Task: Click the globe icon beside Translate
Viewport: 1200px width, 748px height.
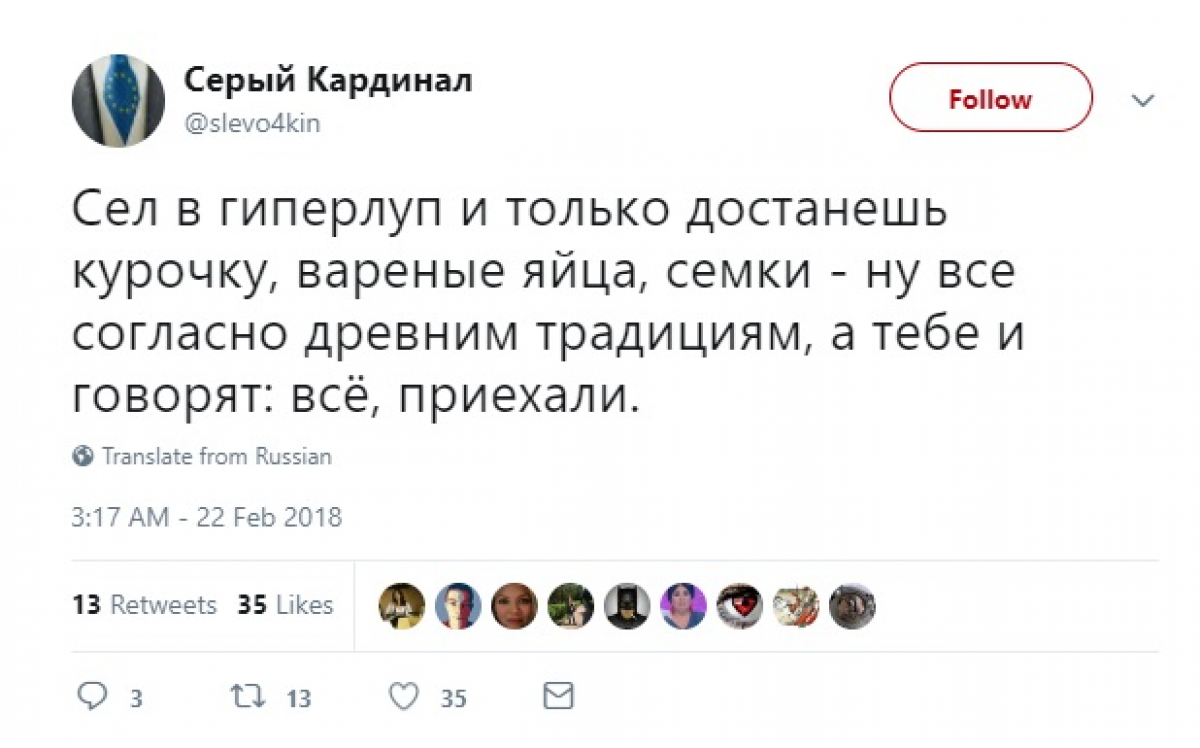Action: [83, 457]
